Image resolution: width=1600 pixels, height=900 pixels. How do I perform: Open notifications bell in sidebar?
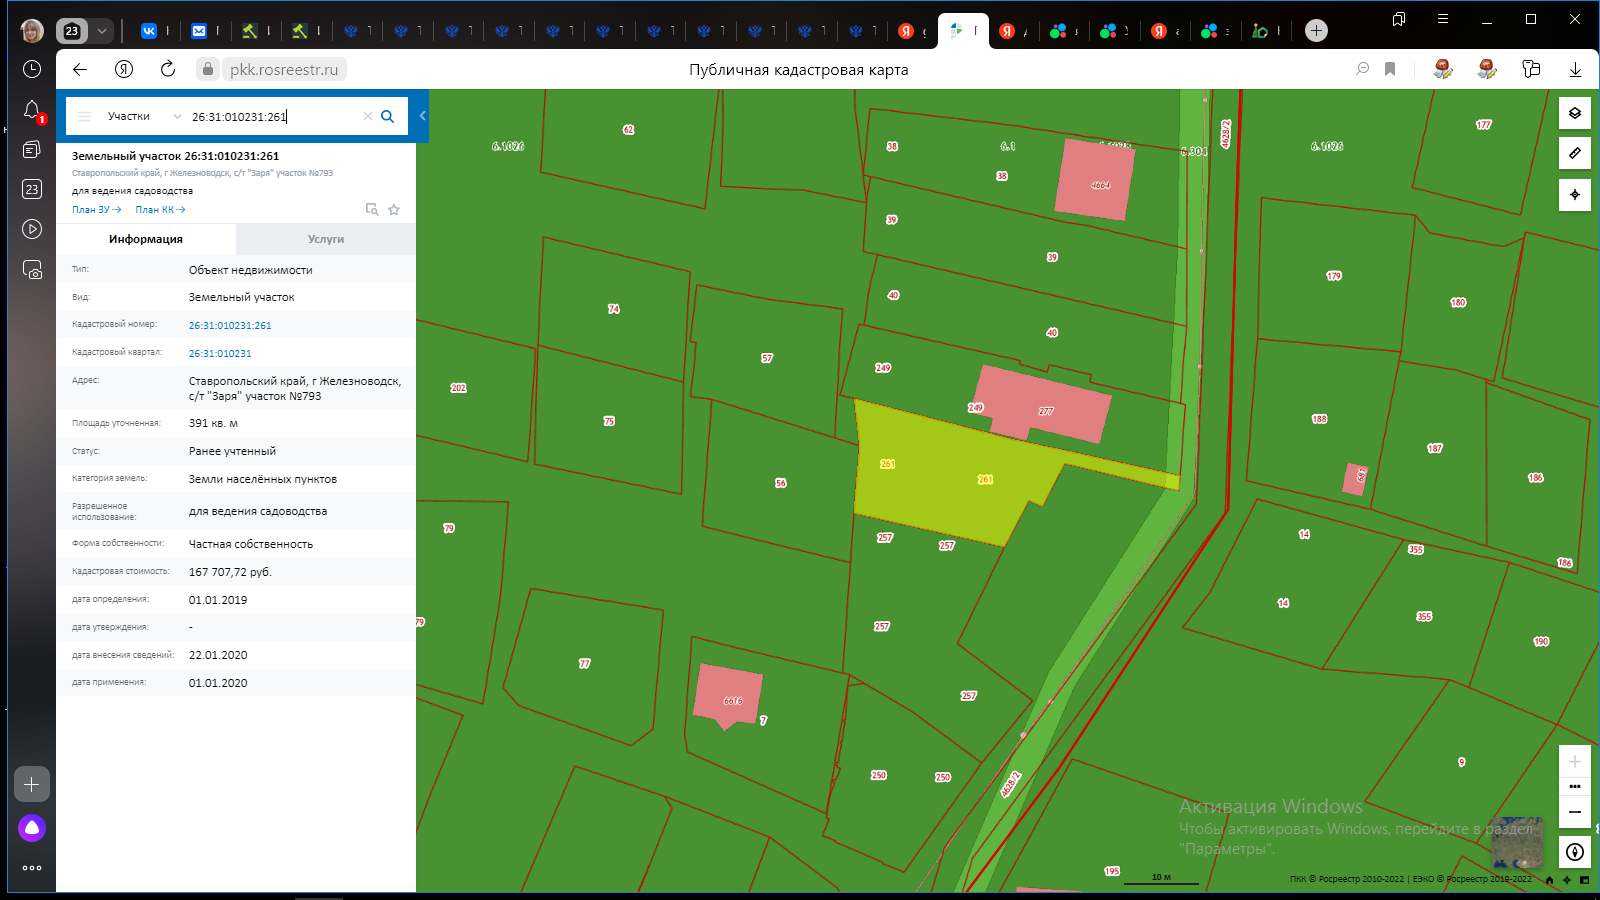[x=32, y=110]
